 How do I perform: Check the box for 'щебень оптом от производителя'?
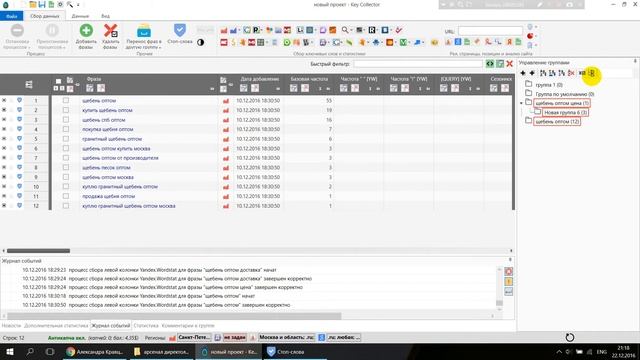tap(66, 158)
